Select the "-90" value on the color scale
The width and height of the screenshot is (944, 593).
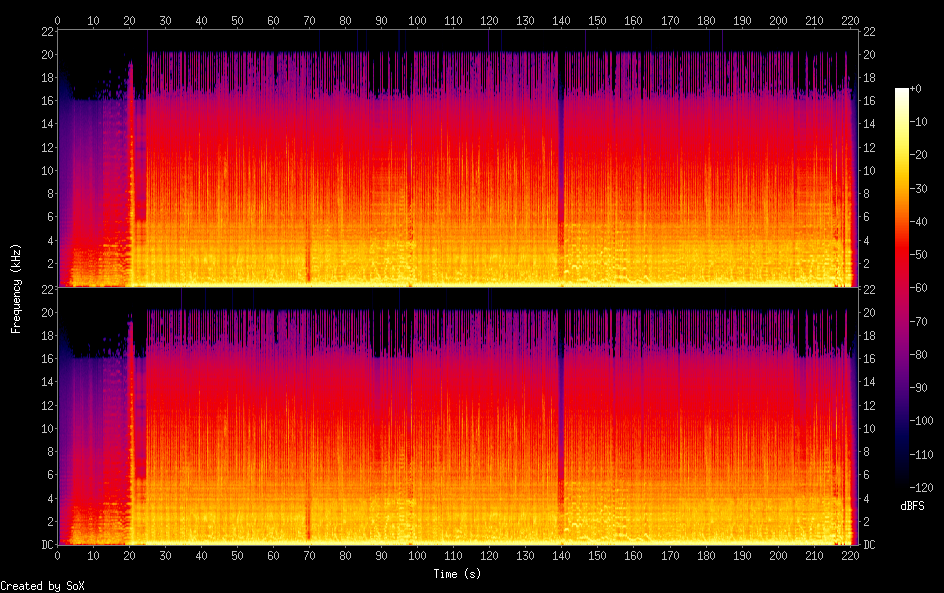click(x=918, y=388)
